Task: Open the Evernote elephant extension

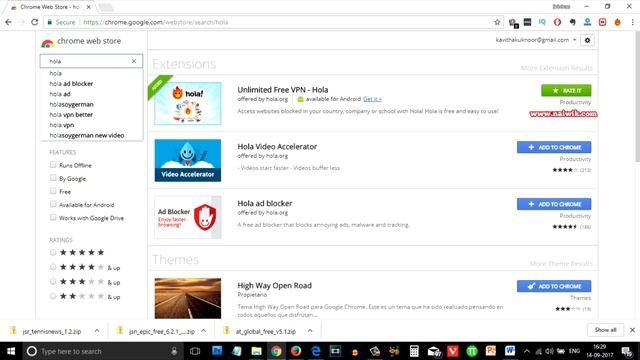Action: point(572,22)
